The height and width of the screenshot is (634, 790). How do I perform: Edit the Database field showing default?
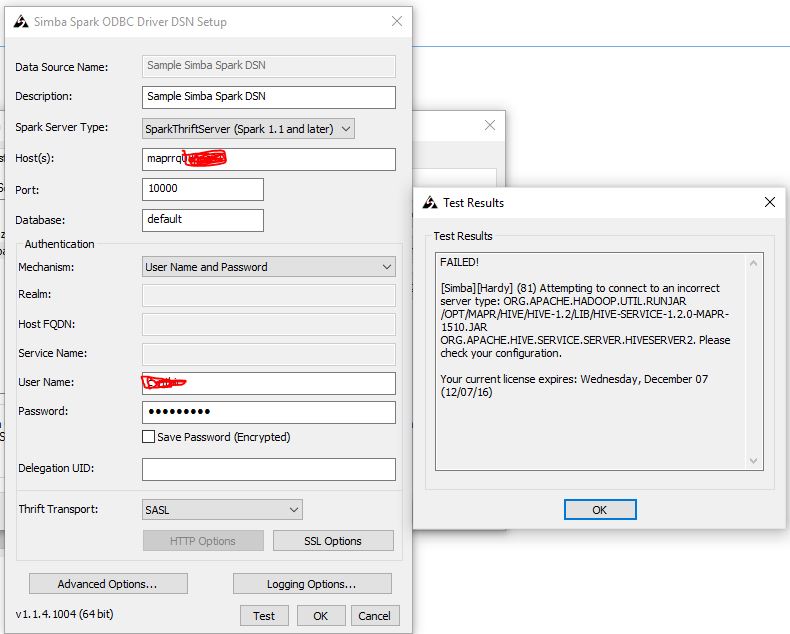[203, 220]
